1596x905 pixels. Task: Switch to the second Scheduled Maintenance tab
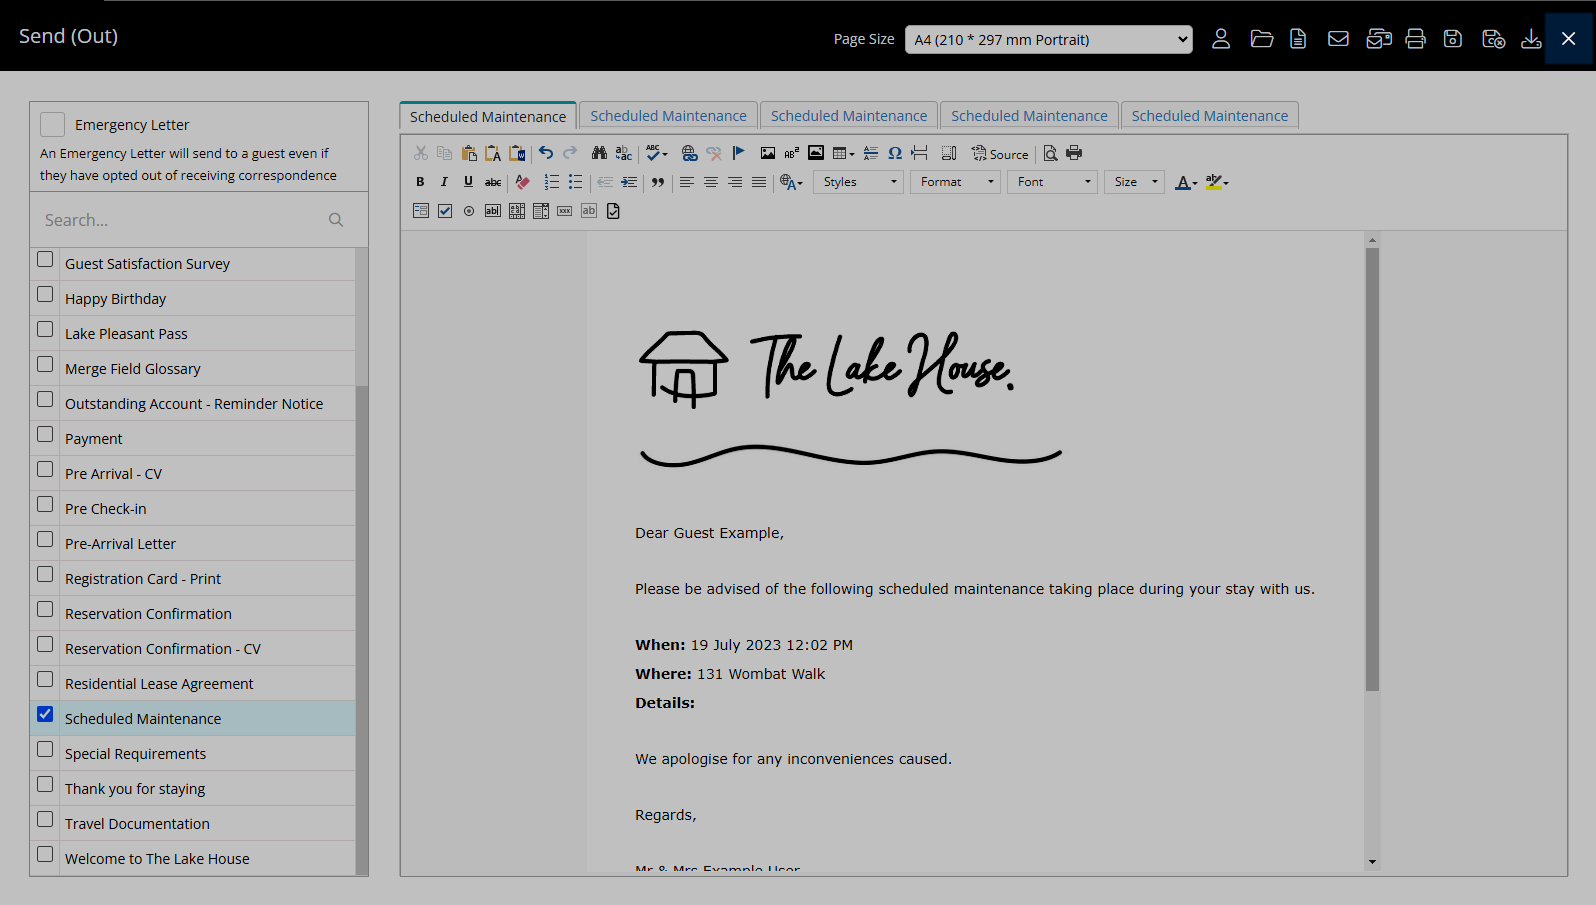pyautogui.click(x=668, y=116)
